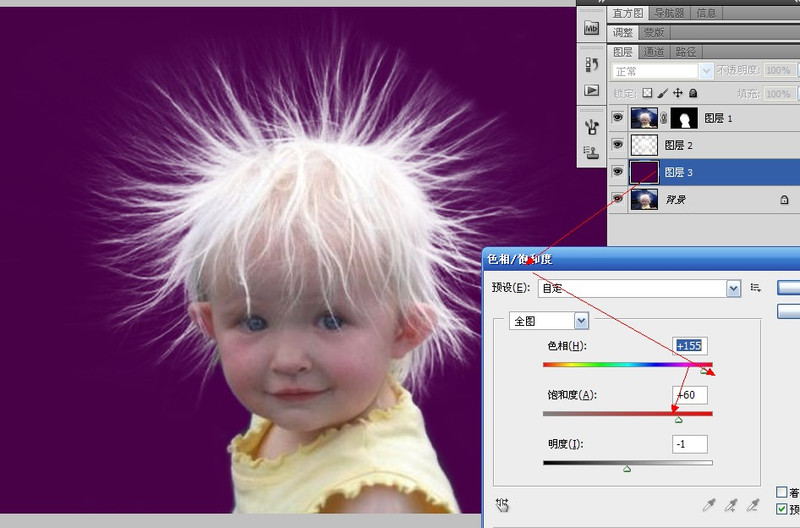Click the padlock icon on 背景 layer
The width and height of the screenshot is (800, 528).
pyautogui.click(x=784, y=199)
